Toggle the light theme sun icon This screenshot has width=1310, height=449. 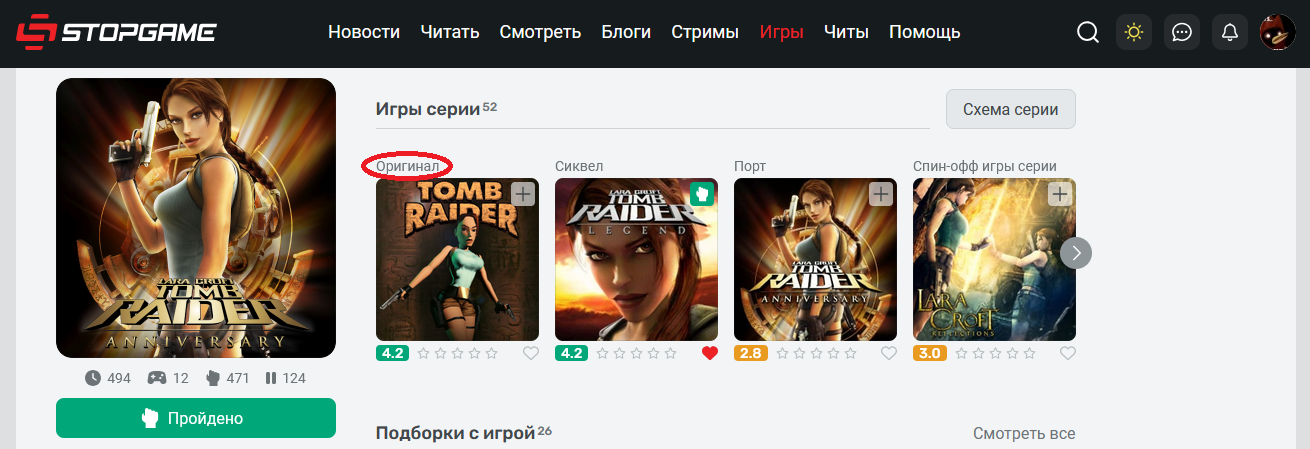coord(1134,32)
